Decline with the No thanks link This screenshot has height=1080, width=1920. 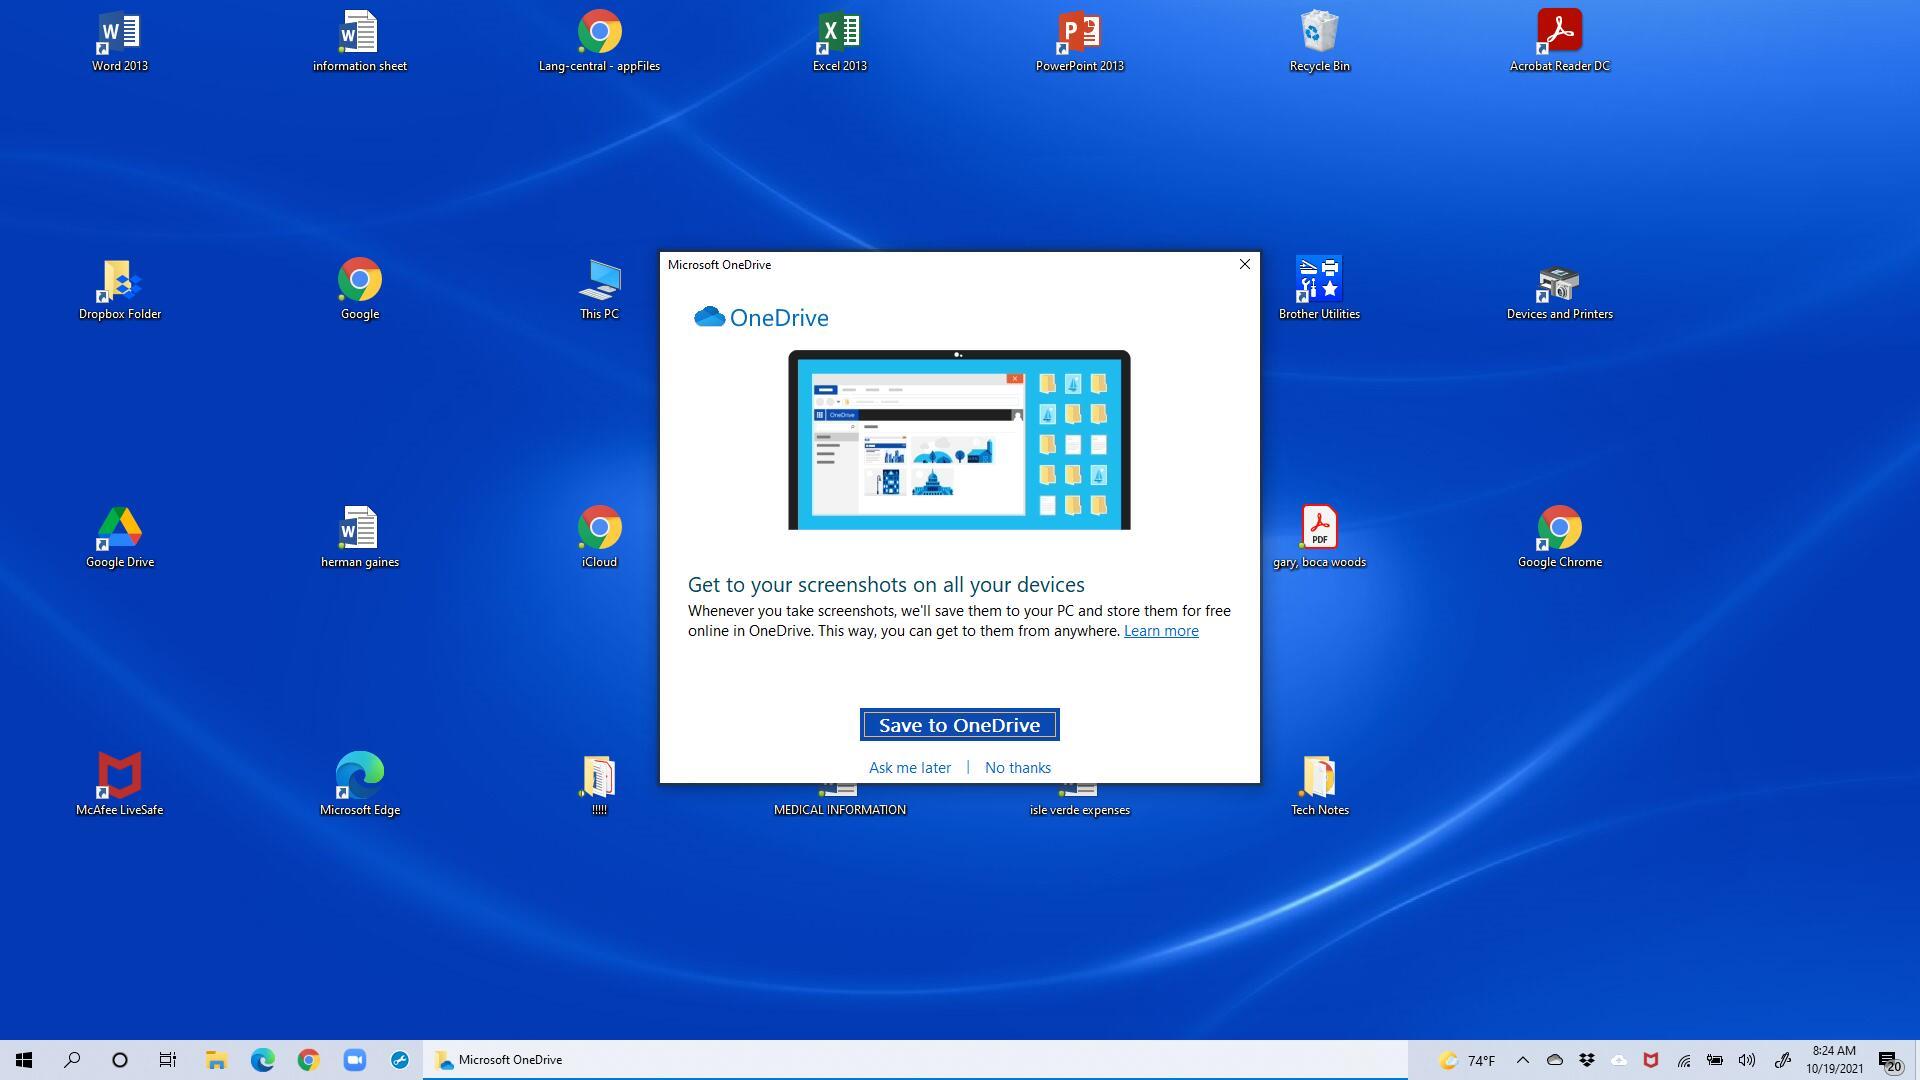(1017, 768)
